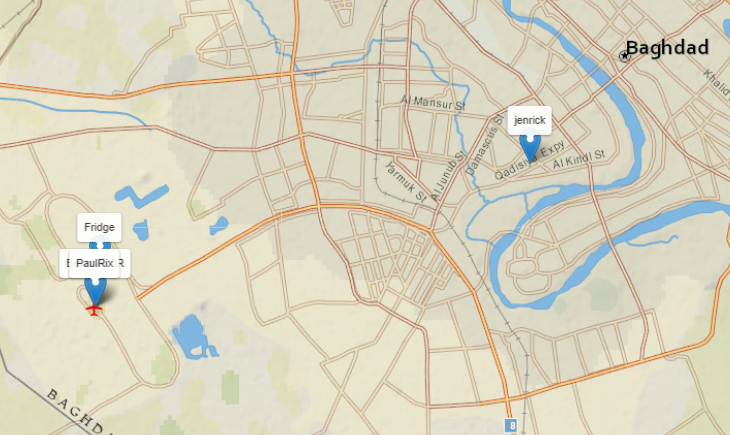This screenshot has height=435, width=730.
Task: Select the Baghdad city name label
Action: click(x=667, y=48)
